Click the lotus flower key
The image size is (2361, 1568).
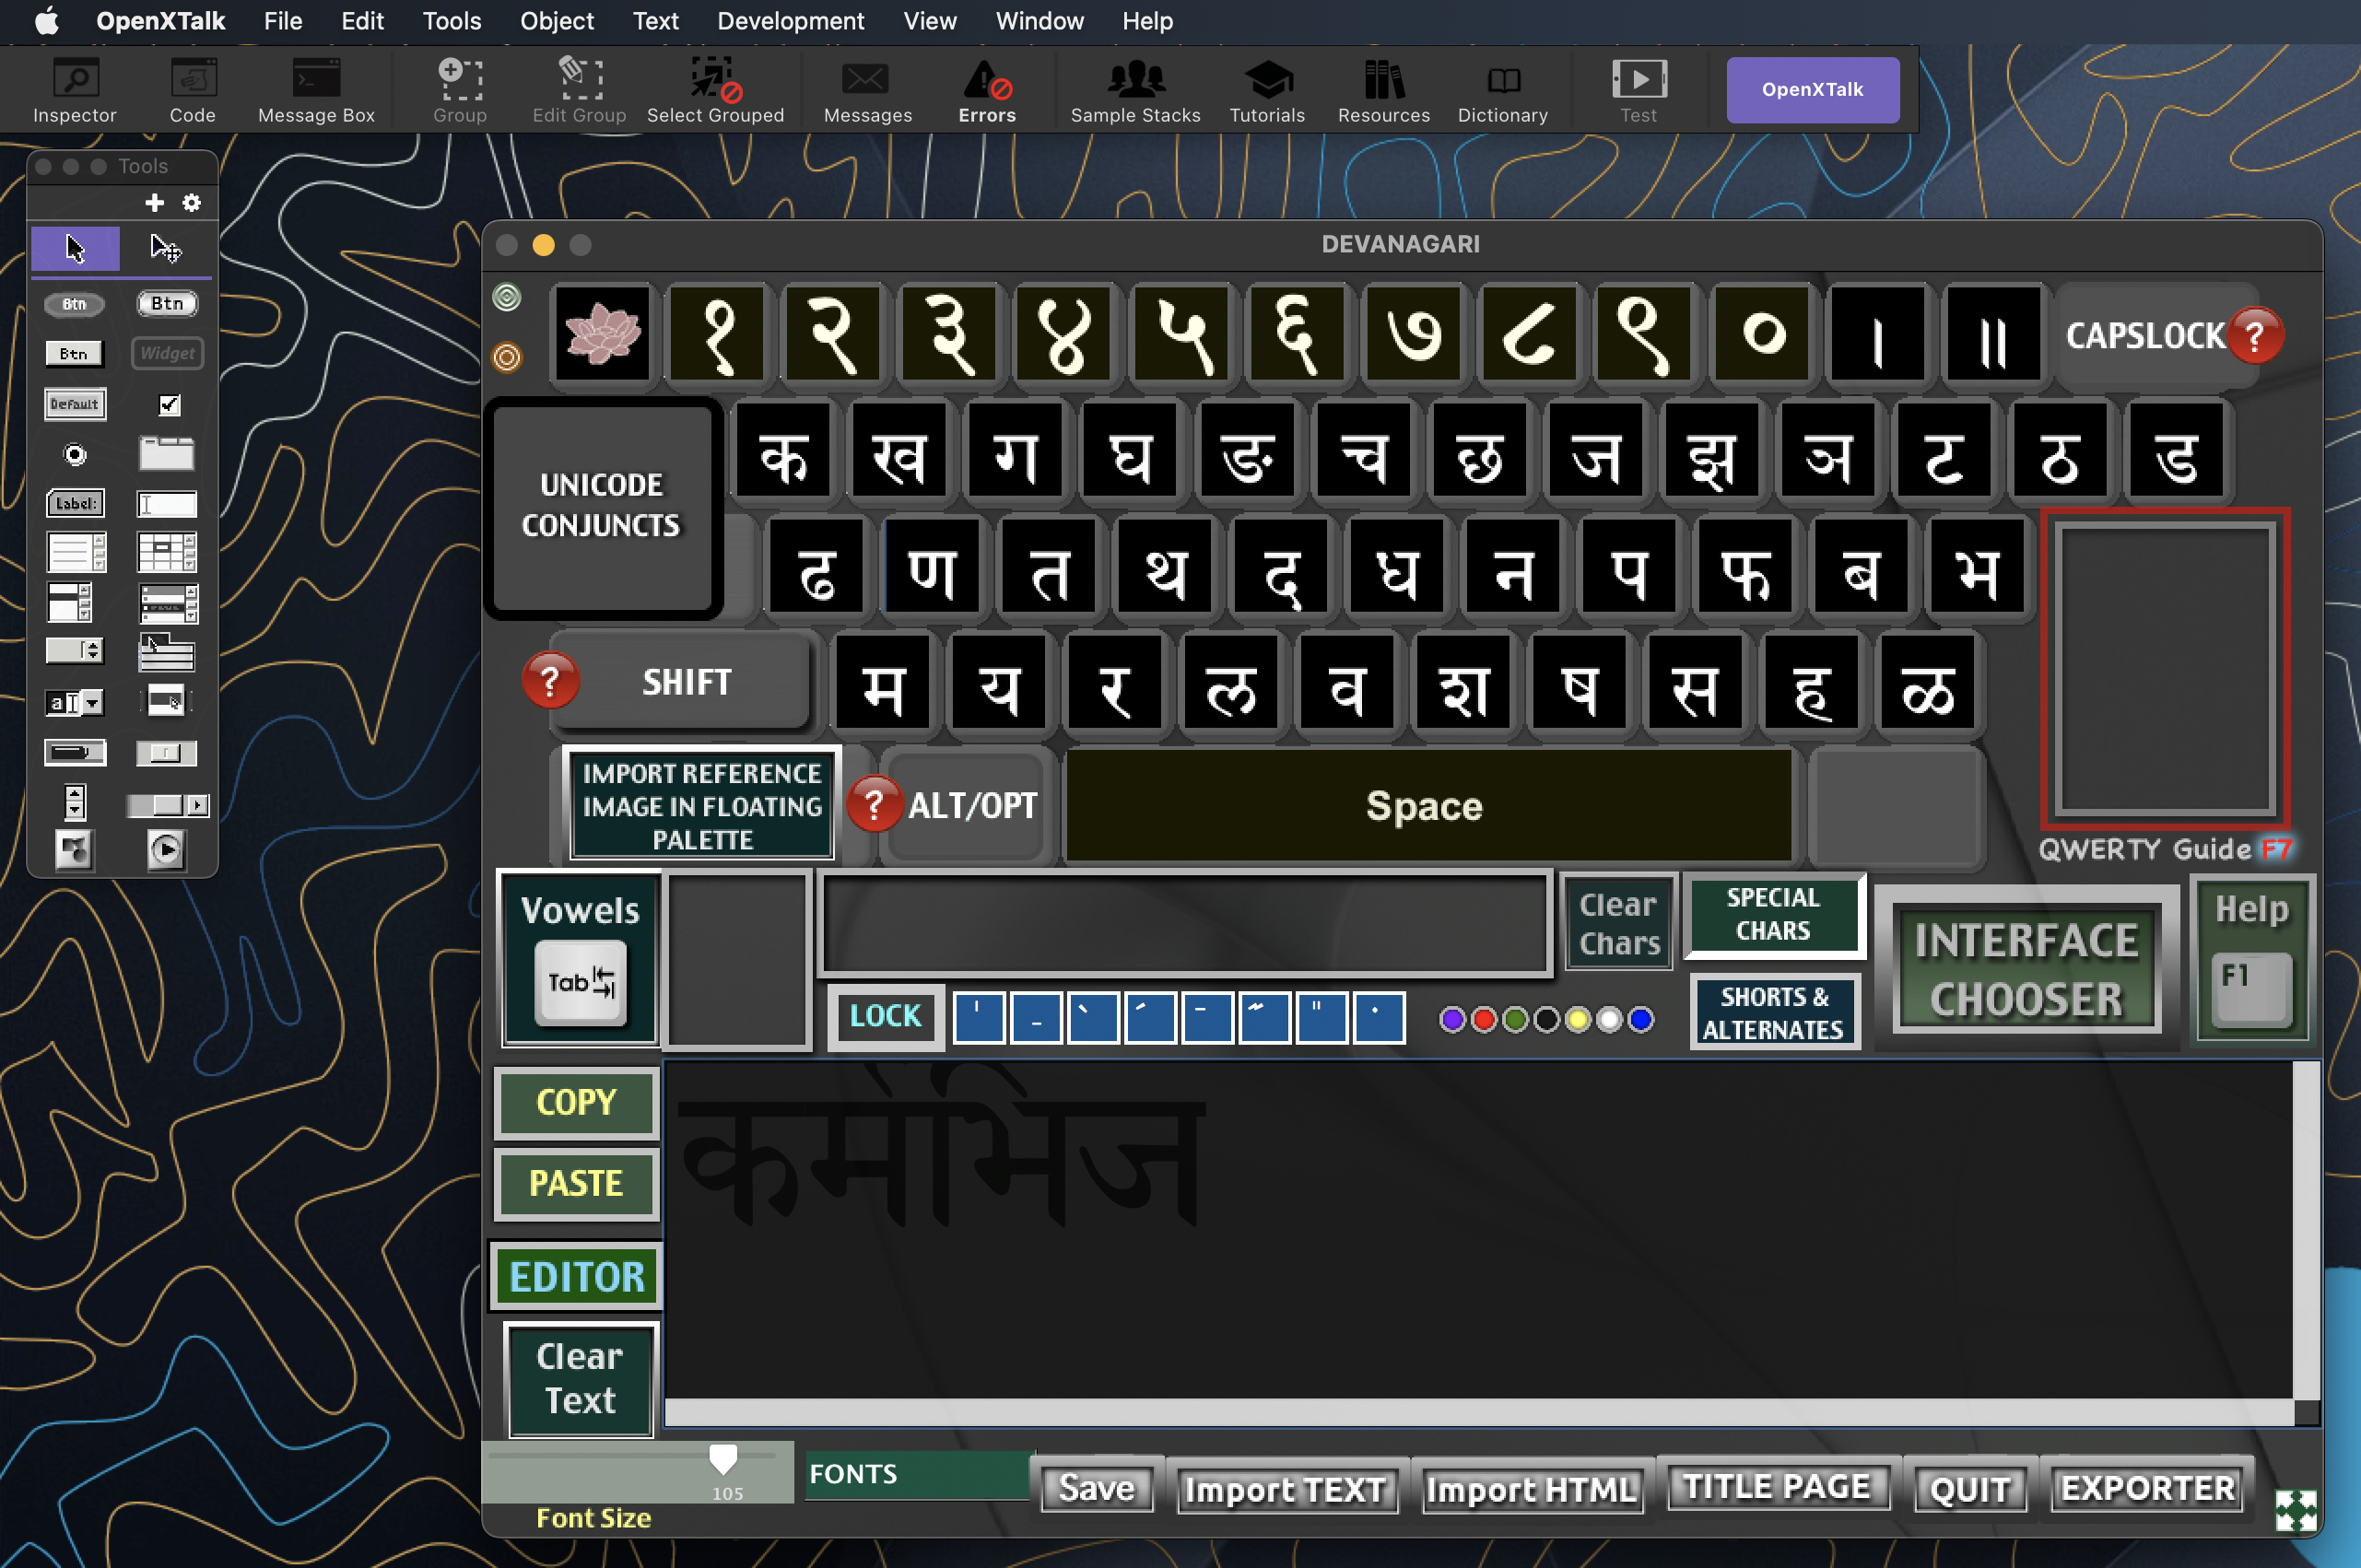tap(602, 333)
